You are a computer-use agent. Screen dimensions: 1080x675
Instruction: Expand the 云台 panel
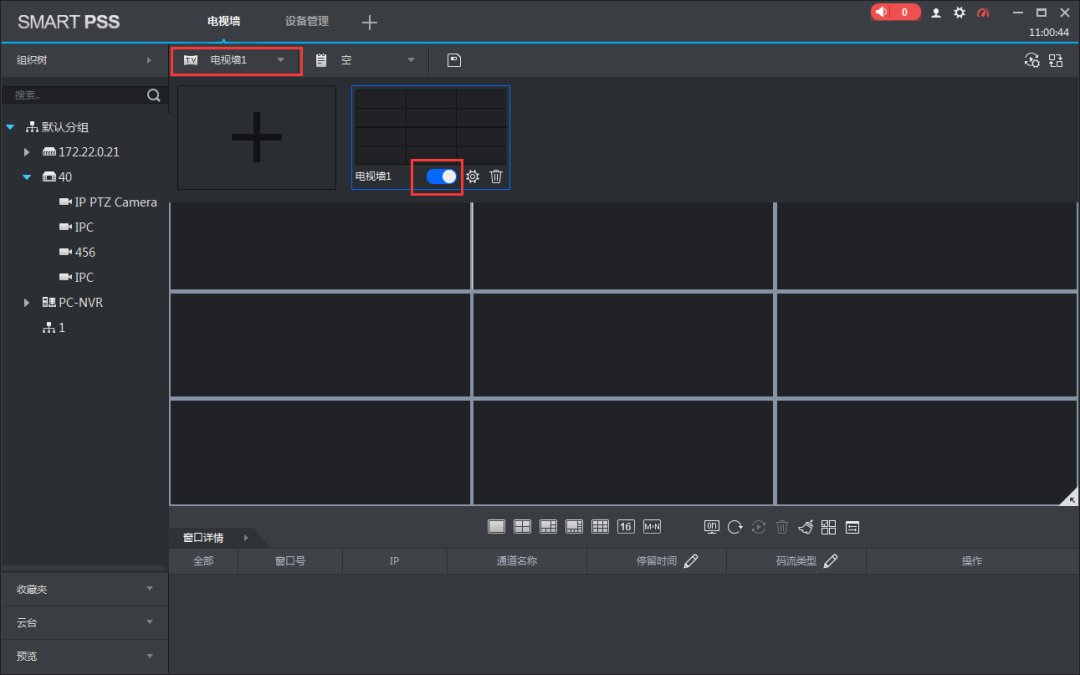click(84, 622)
